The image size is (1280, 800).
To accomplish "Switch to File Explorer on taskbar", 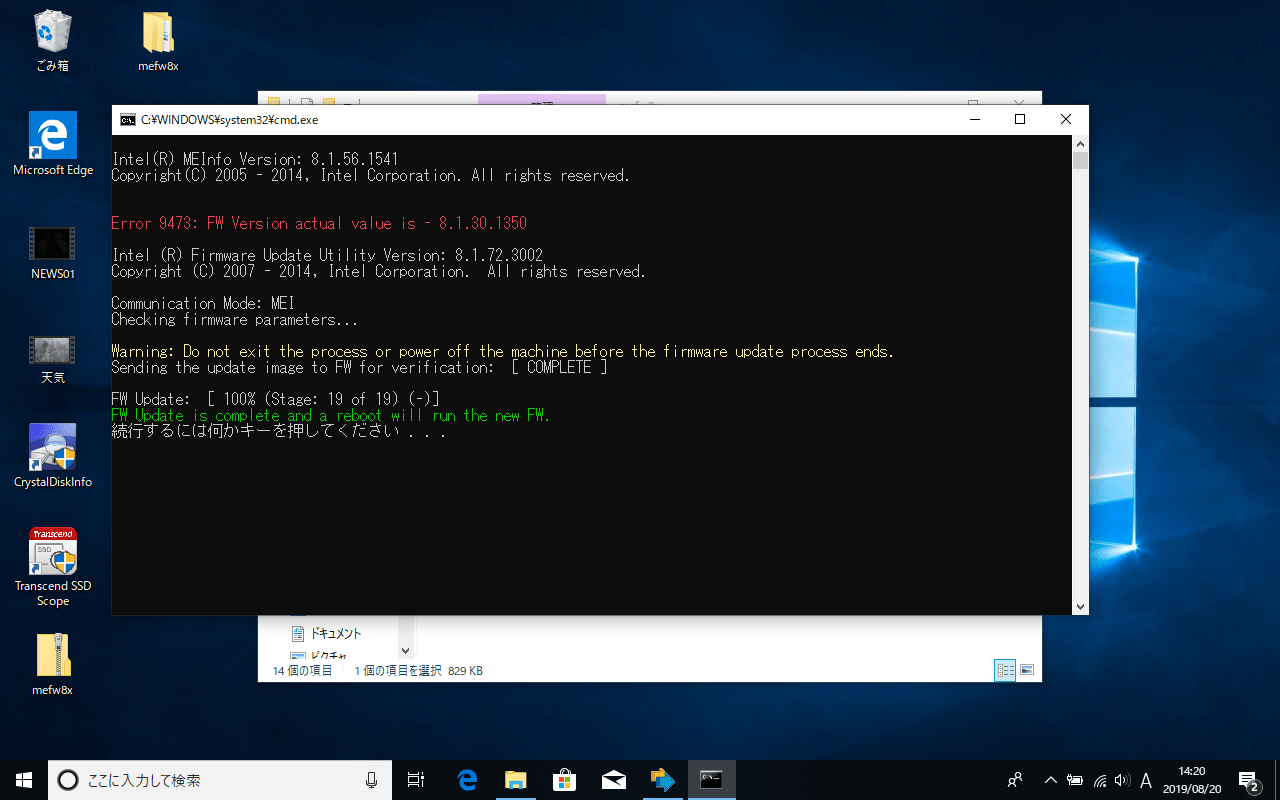I will [x=516, y=780].
